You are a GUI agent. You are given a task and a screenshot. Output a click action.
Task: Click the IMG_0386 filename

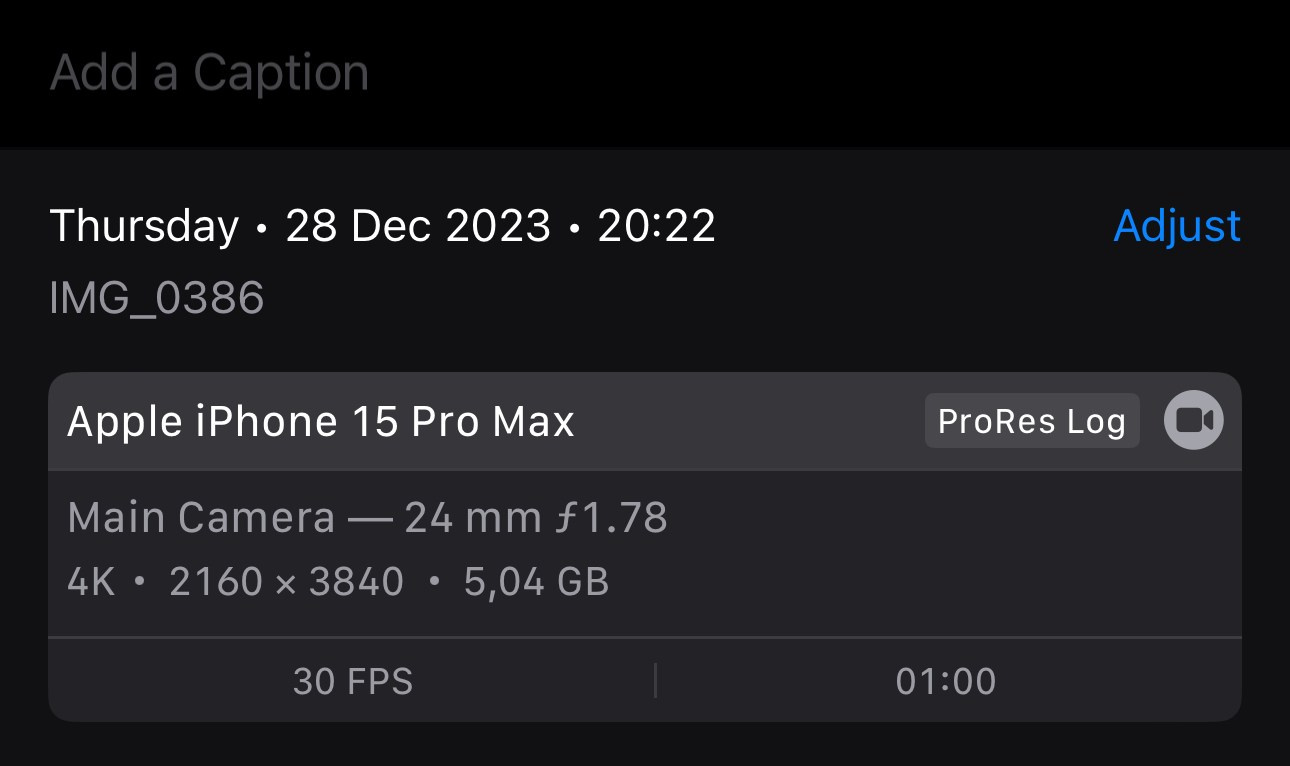[x=156, y=298]
